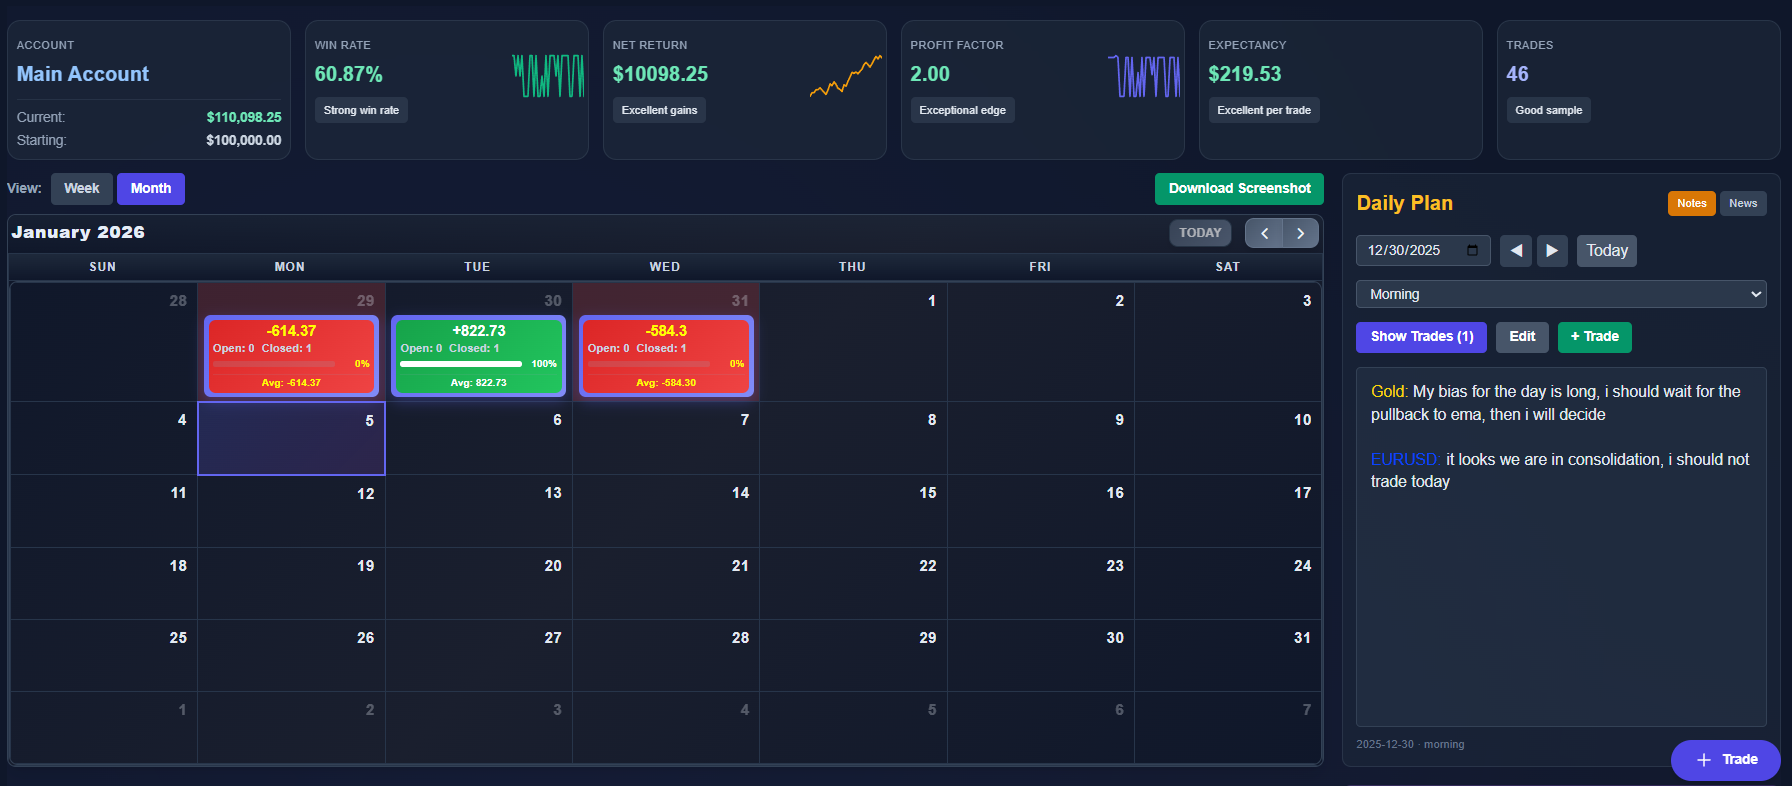
Task: Click the 100% progress bar on Dec 30 card
Action: pyautogui.click(x=461, y=364)
